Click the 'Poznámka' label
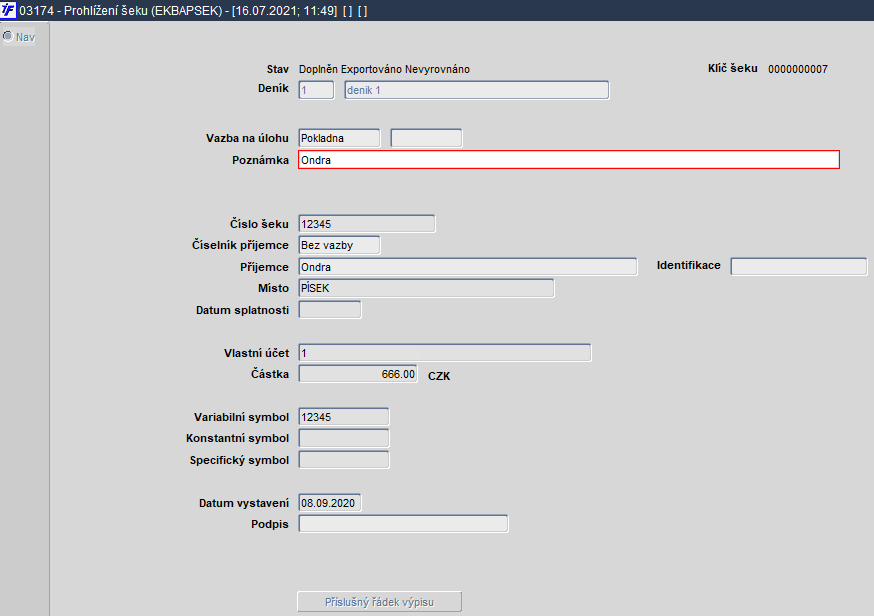The width and height of the screenshot is (874, 616). pyautogui.click(x=260, y=160)
